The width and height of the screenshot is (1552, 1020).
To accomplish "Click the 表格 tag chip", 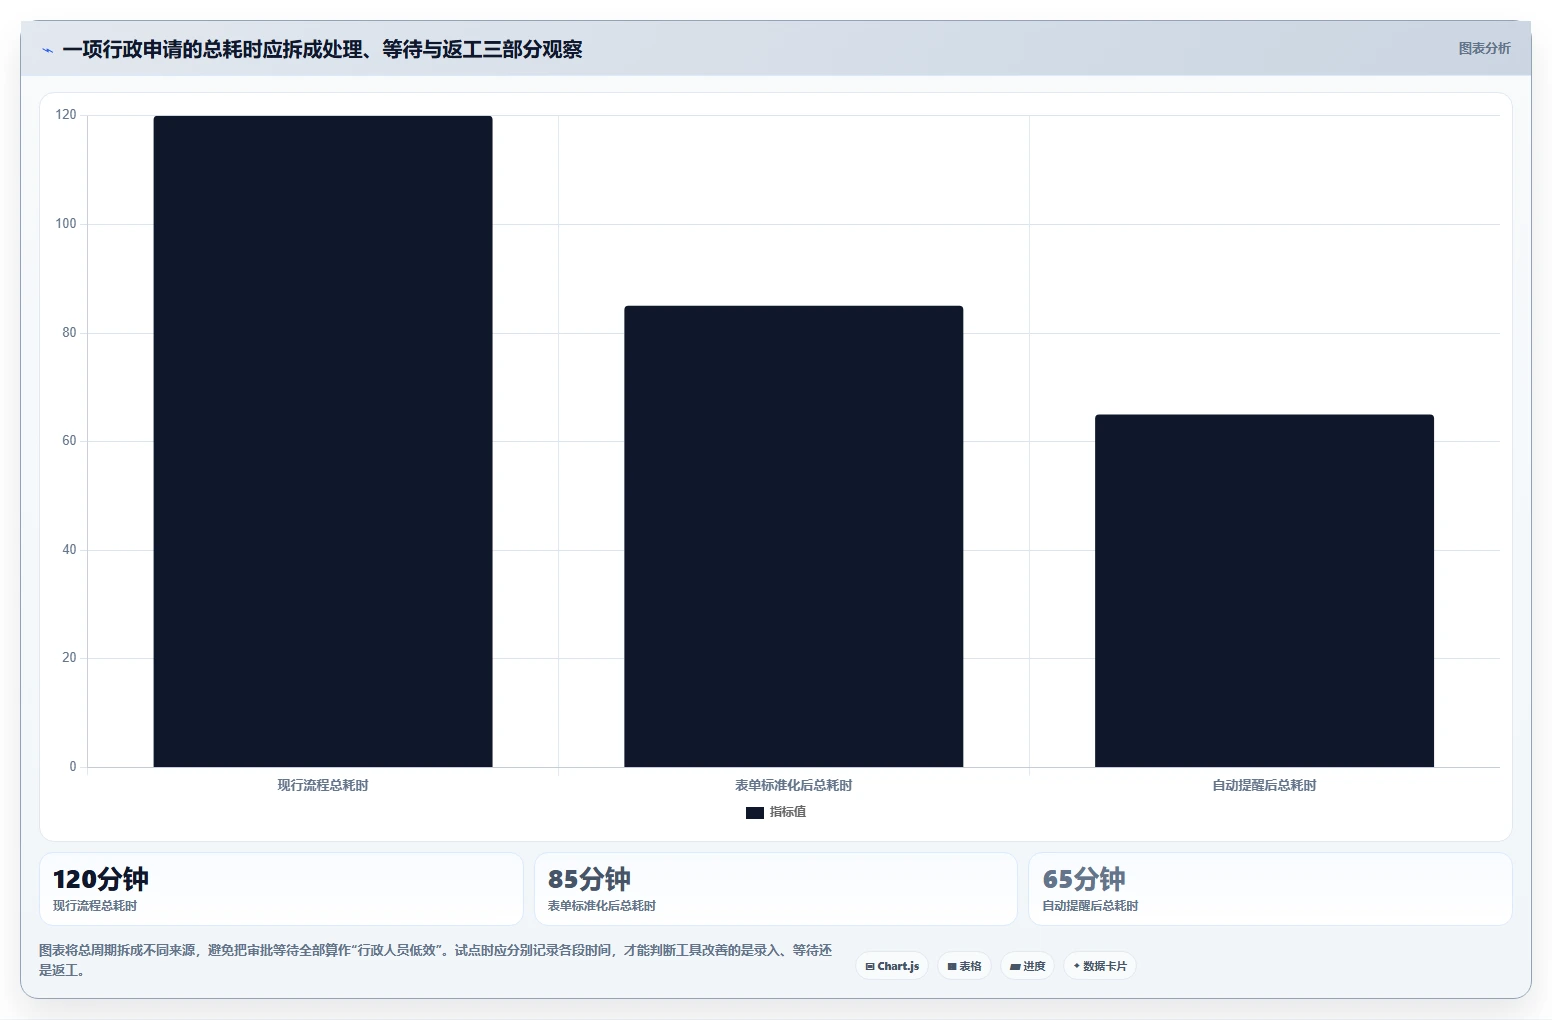I will pyautogui.click(x=964, y=966).
